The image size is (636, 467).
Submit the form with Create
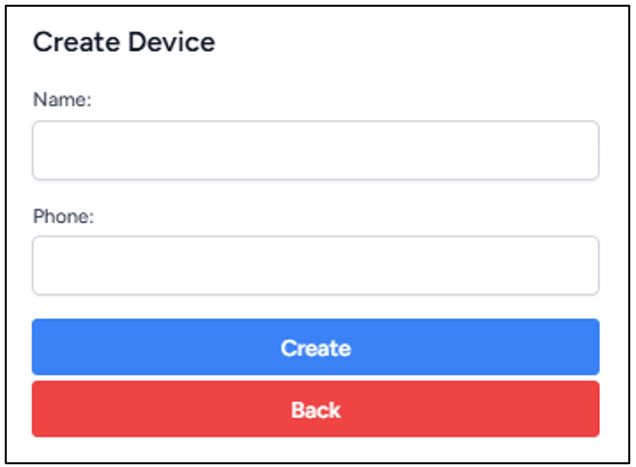tap(316, 347)
